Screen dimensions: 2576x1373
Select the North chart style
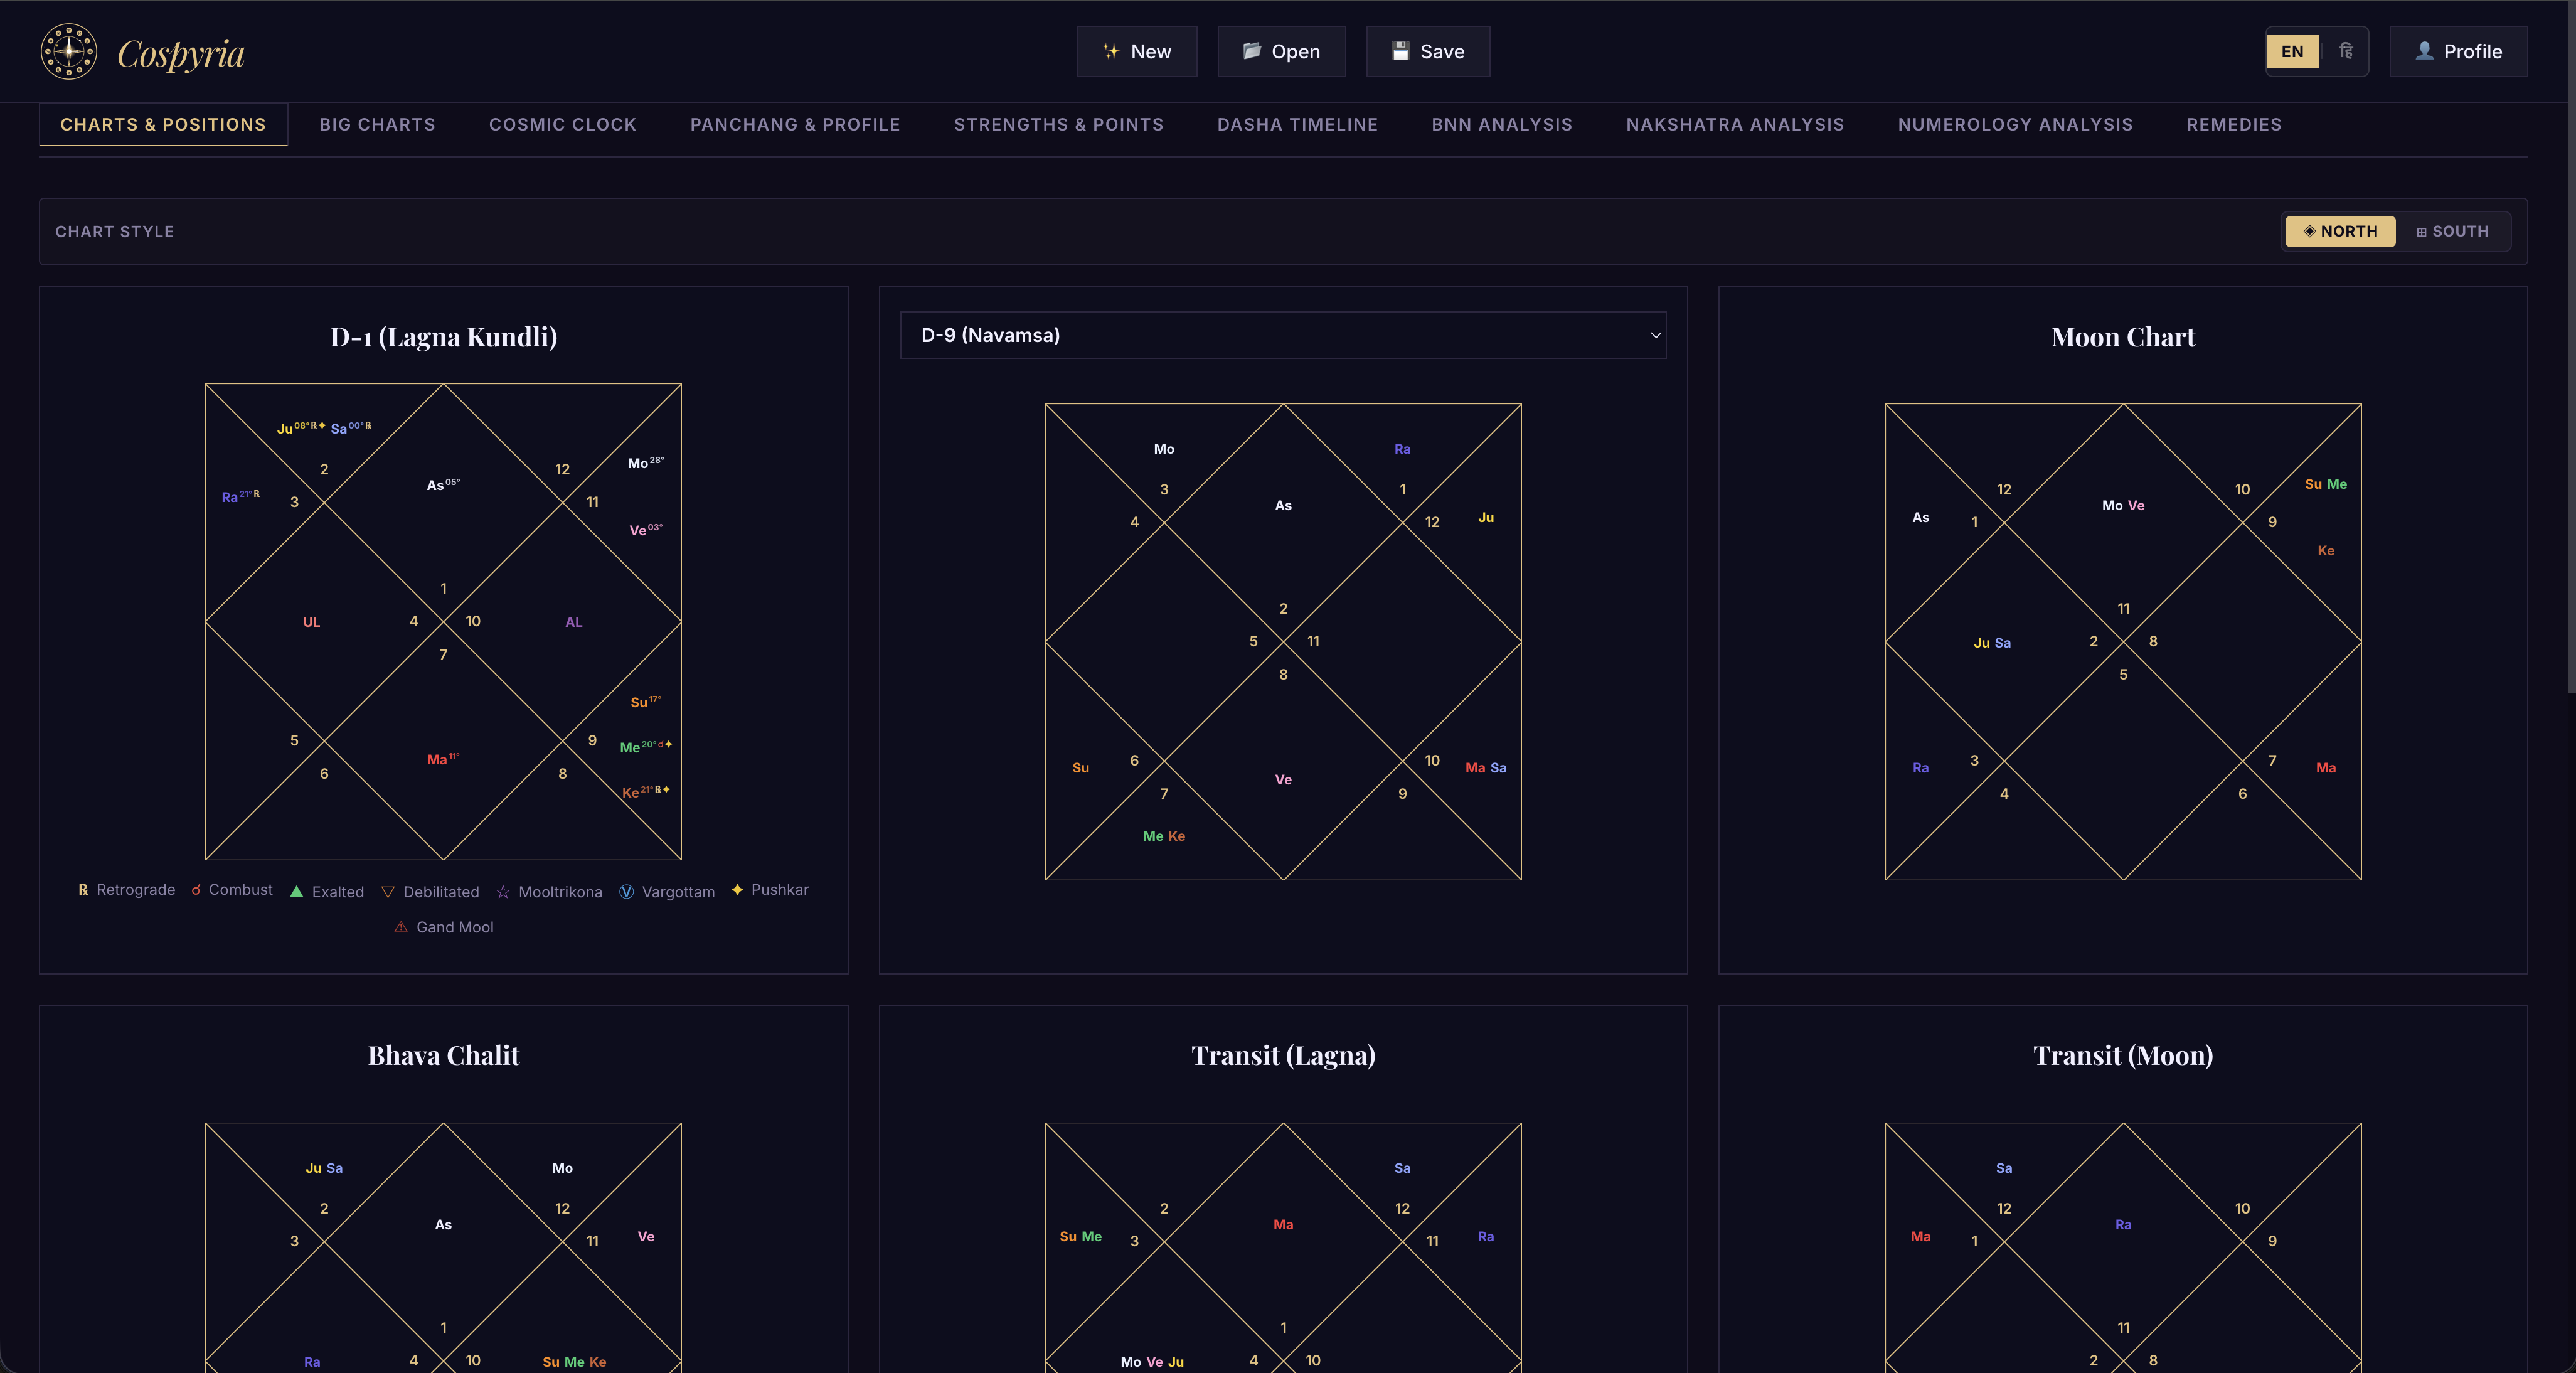click(x=2340, y=231)
